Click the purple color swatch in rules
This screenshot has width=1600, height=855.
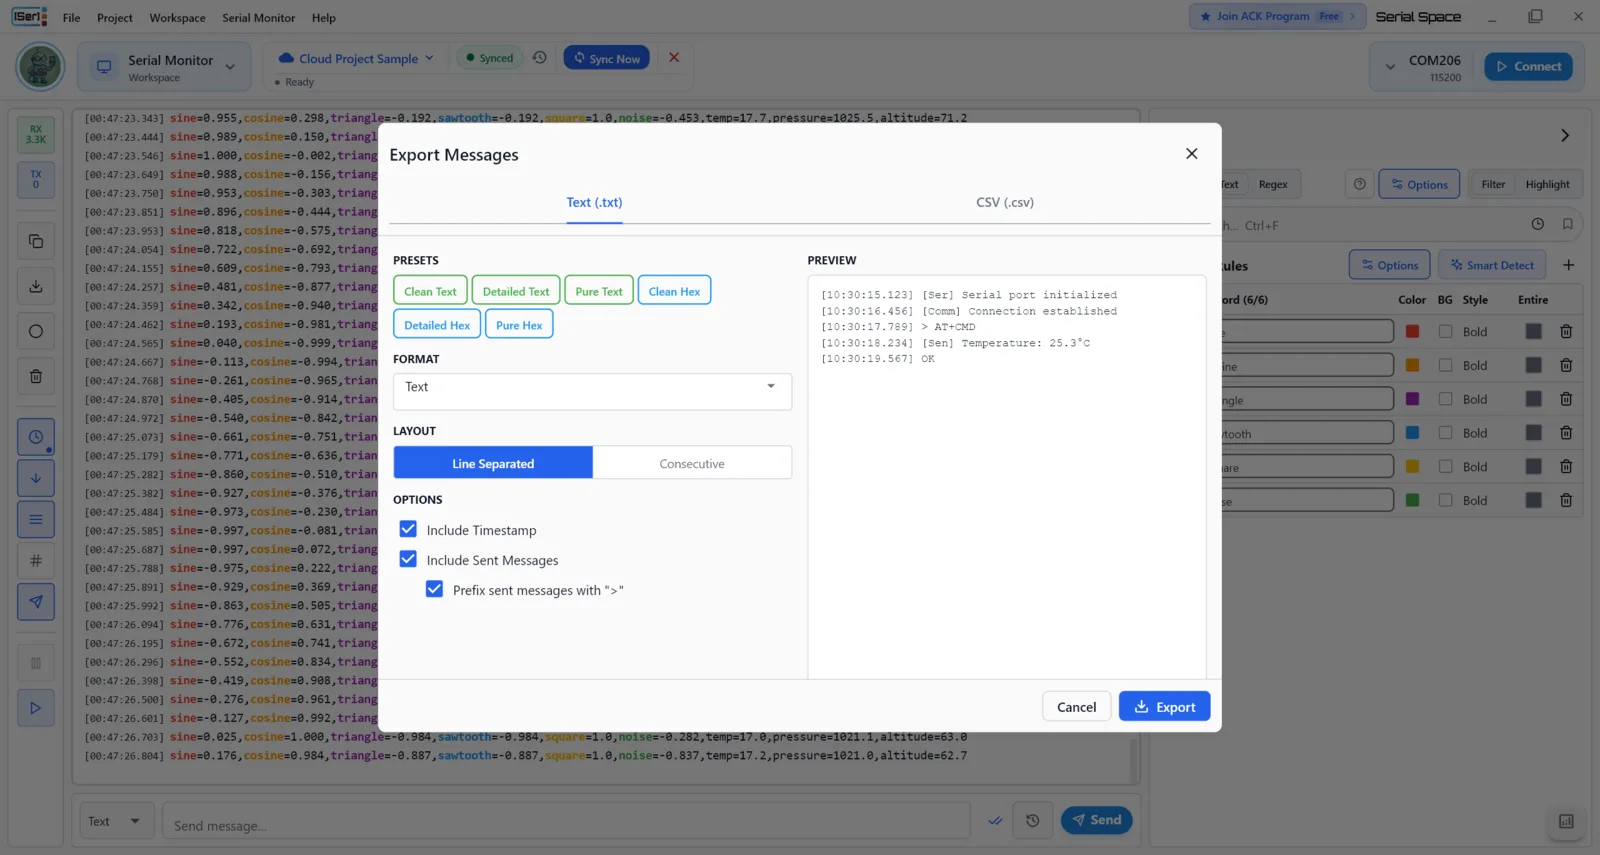click(x=1412, y=399)
